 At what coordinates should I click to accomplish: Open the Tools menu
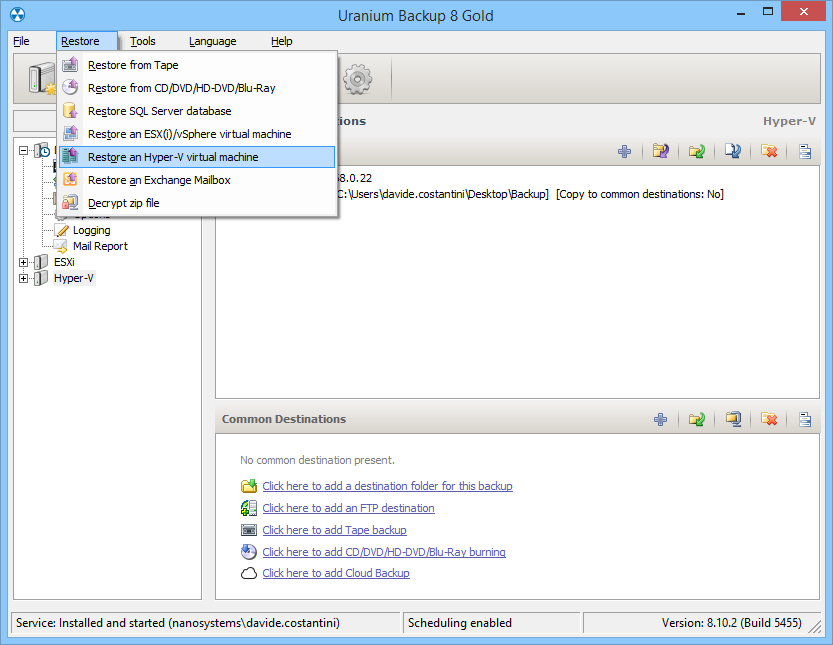[x=142, y=41]
